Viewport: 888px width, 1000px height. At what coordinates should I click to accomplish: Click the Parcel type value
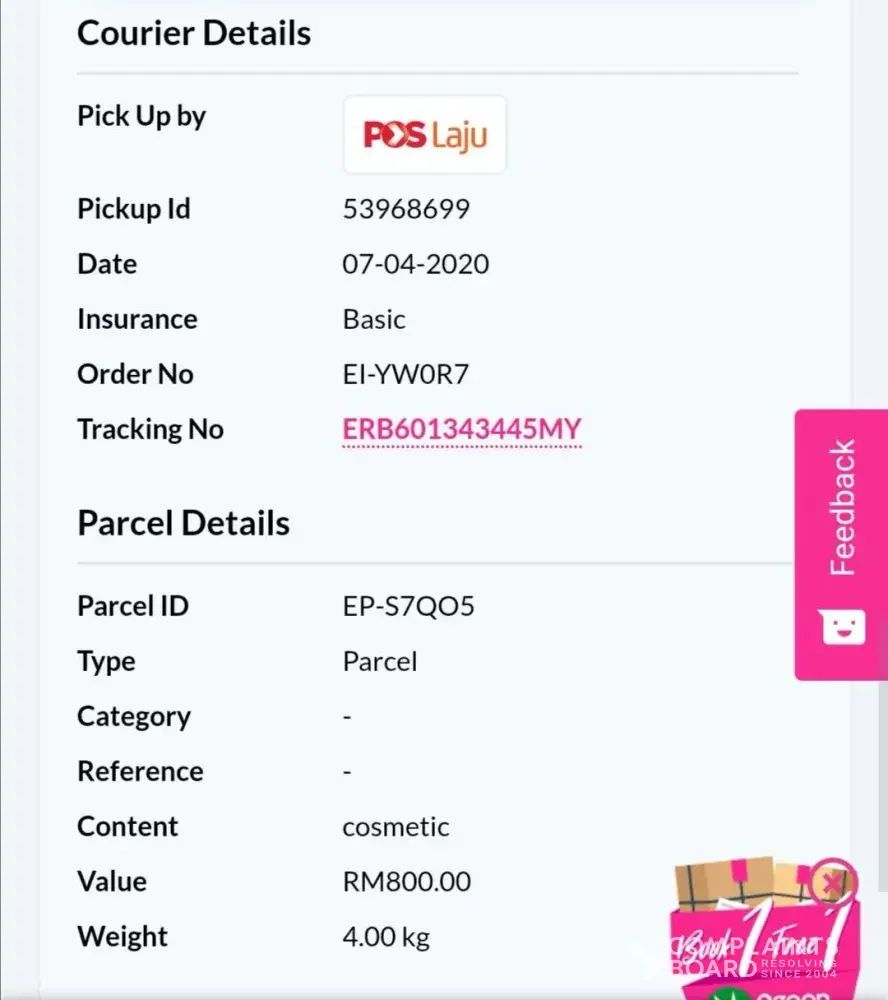click(x=380, y=661)
